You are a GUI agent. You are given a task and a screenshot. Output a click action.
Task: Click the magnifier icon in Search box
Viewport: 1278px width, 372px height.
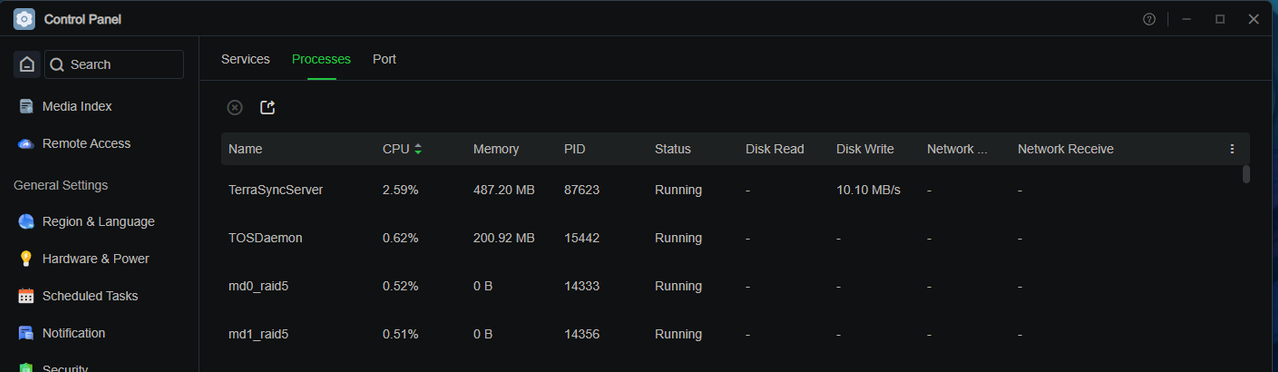(x=57, y=65)
